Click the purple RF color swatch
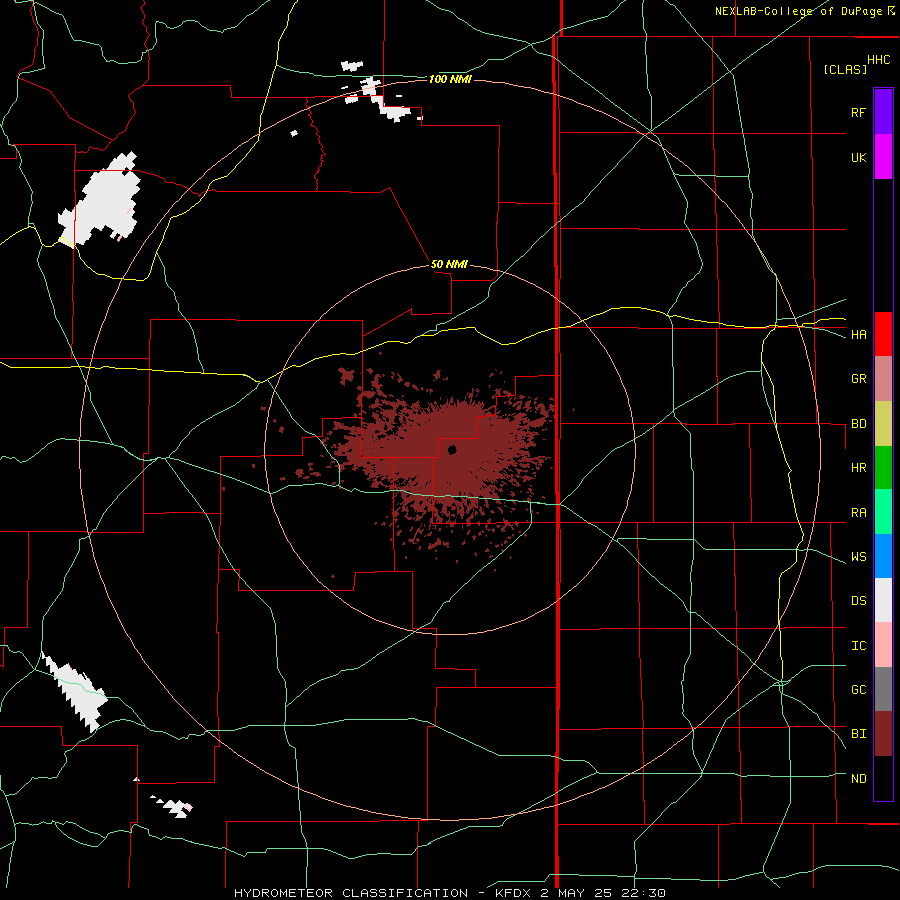The width and height of the screenshot is (900, 900). [x=883, y=111]
